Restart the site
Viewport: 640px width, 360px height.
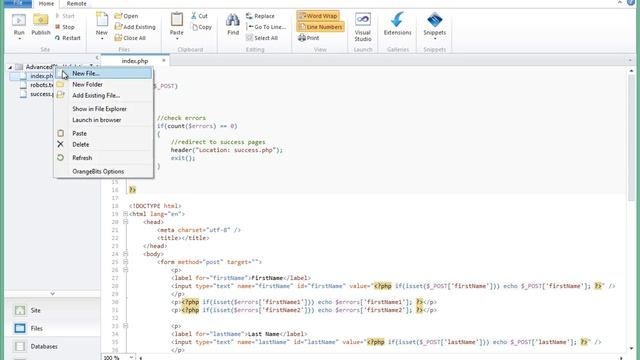pos(68,38)
